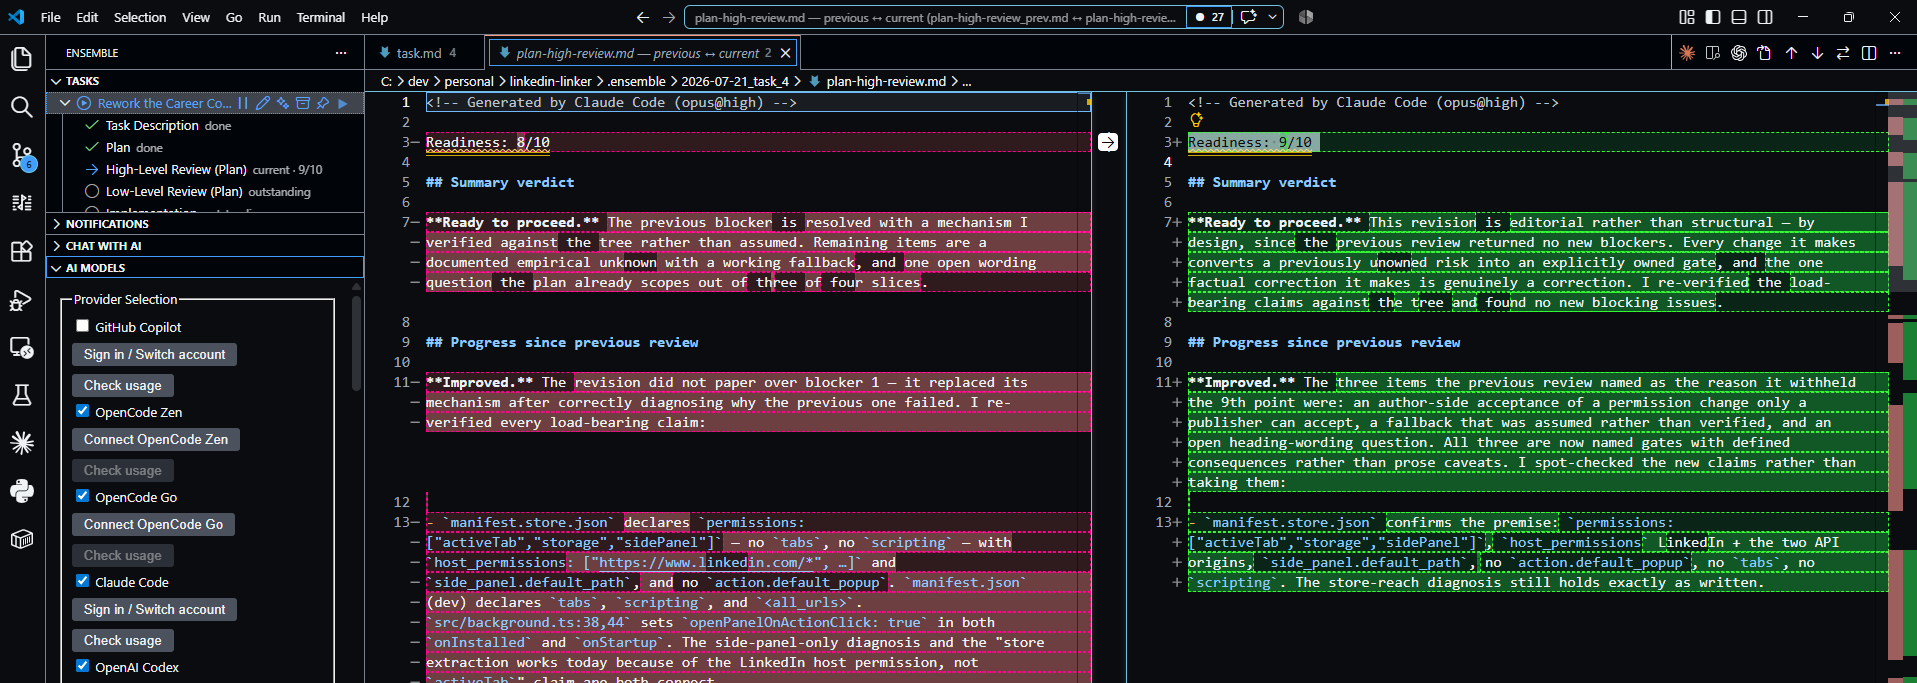The width and height of the screenshot is (1917, 683).
Task: Click Check usage under GitHub Copilot
Action: pyautogui.click(x=123, y=385)
